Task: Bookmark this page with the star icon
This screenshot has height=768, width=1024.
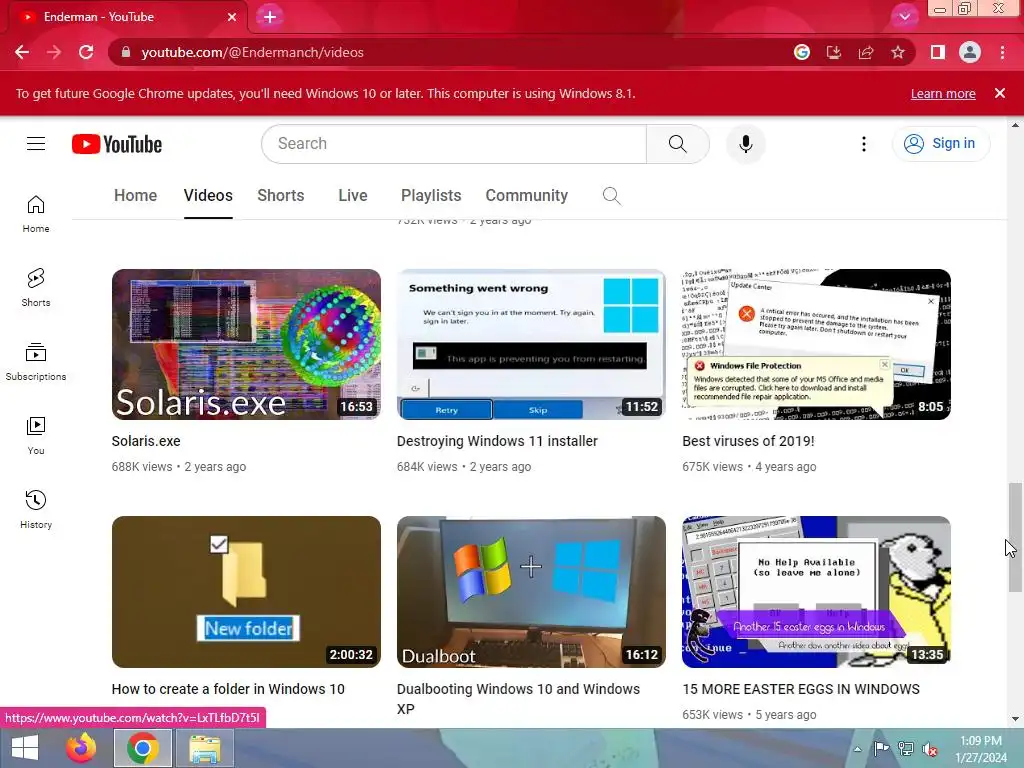Action: pyautogui.click(x=898, y=52)
